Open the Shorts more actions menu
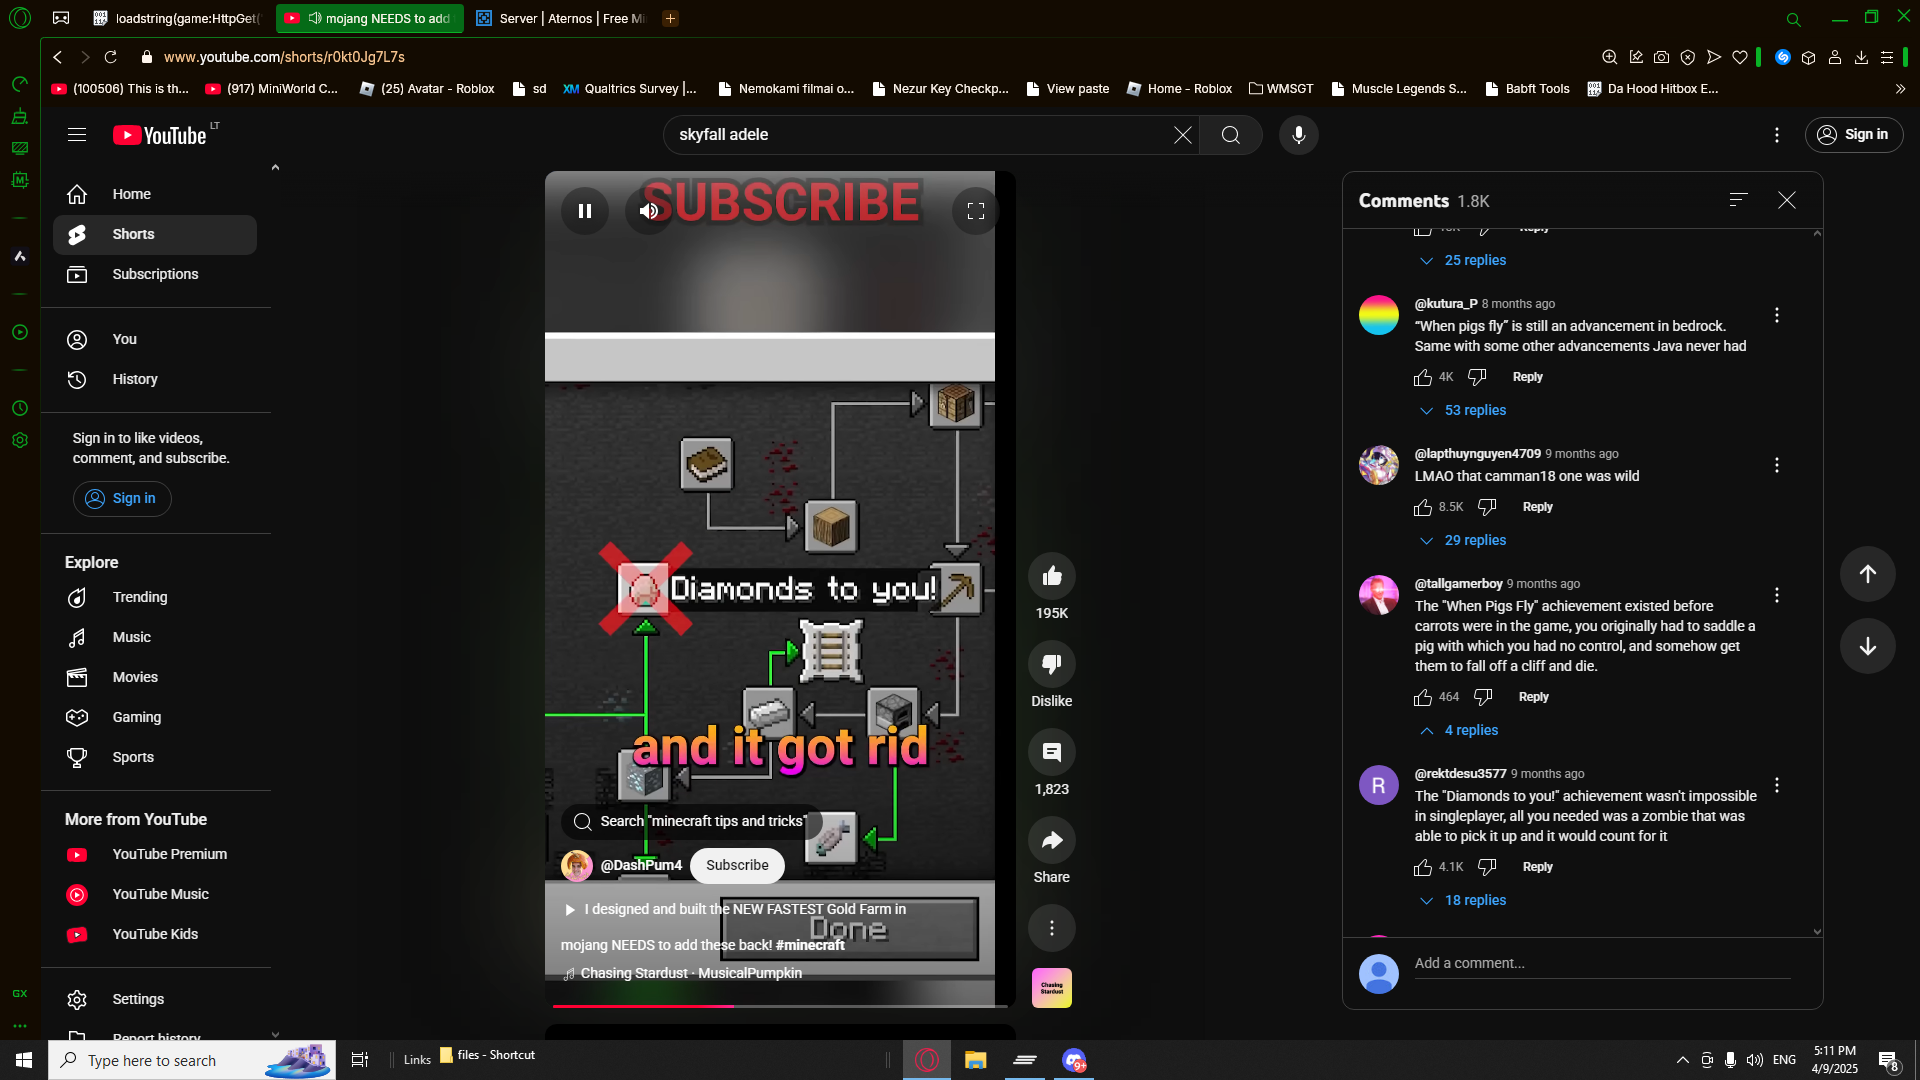1920x1080 pixels. tap(1052, 928)
